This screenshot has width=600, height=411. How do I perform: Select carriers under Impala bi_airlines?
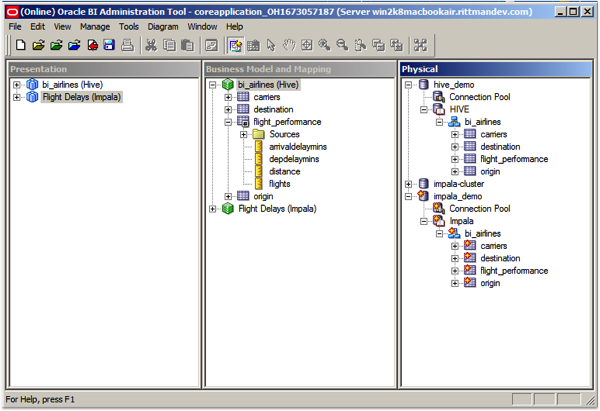(494, 246)
